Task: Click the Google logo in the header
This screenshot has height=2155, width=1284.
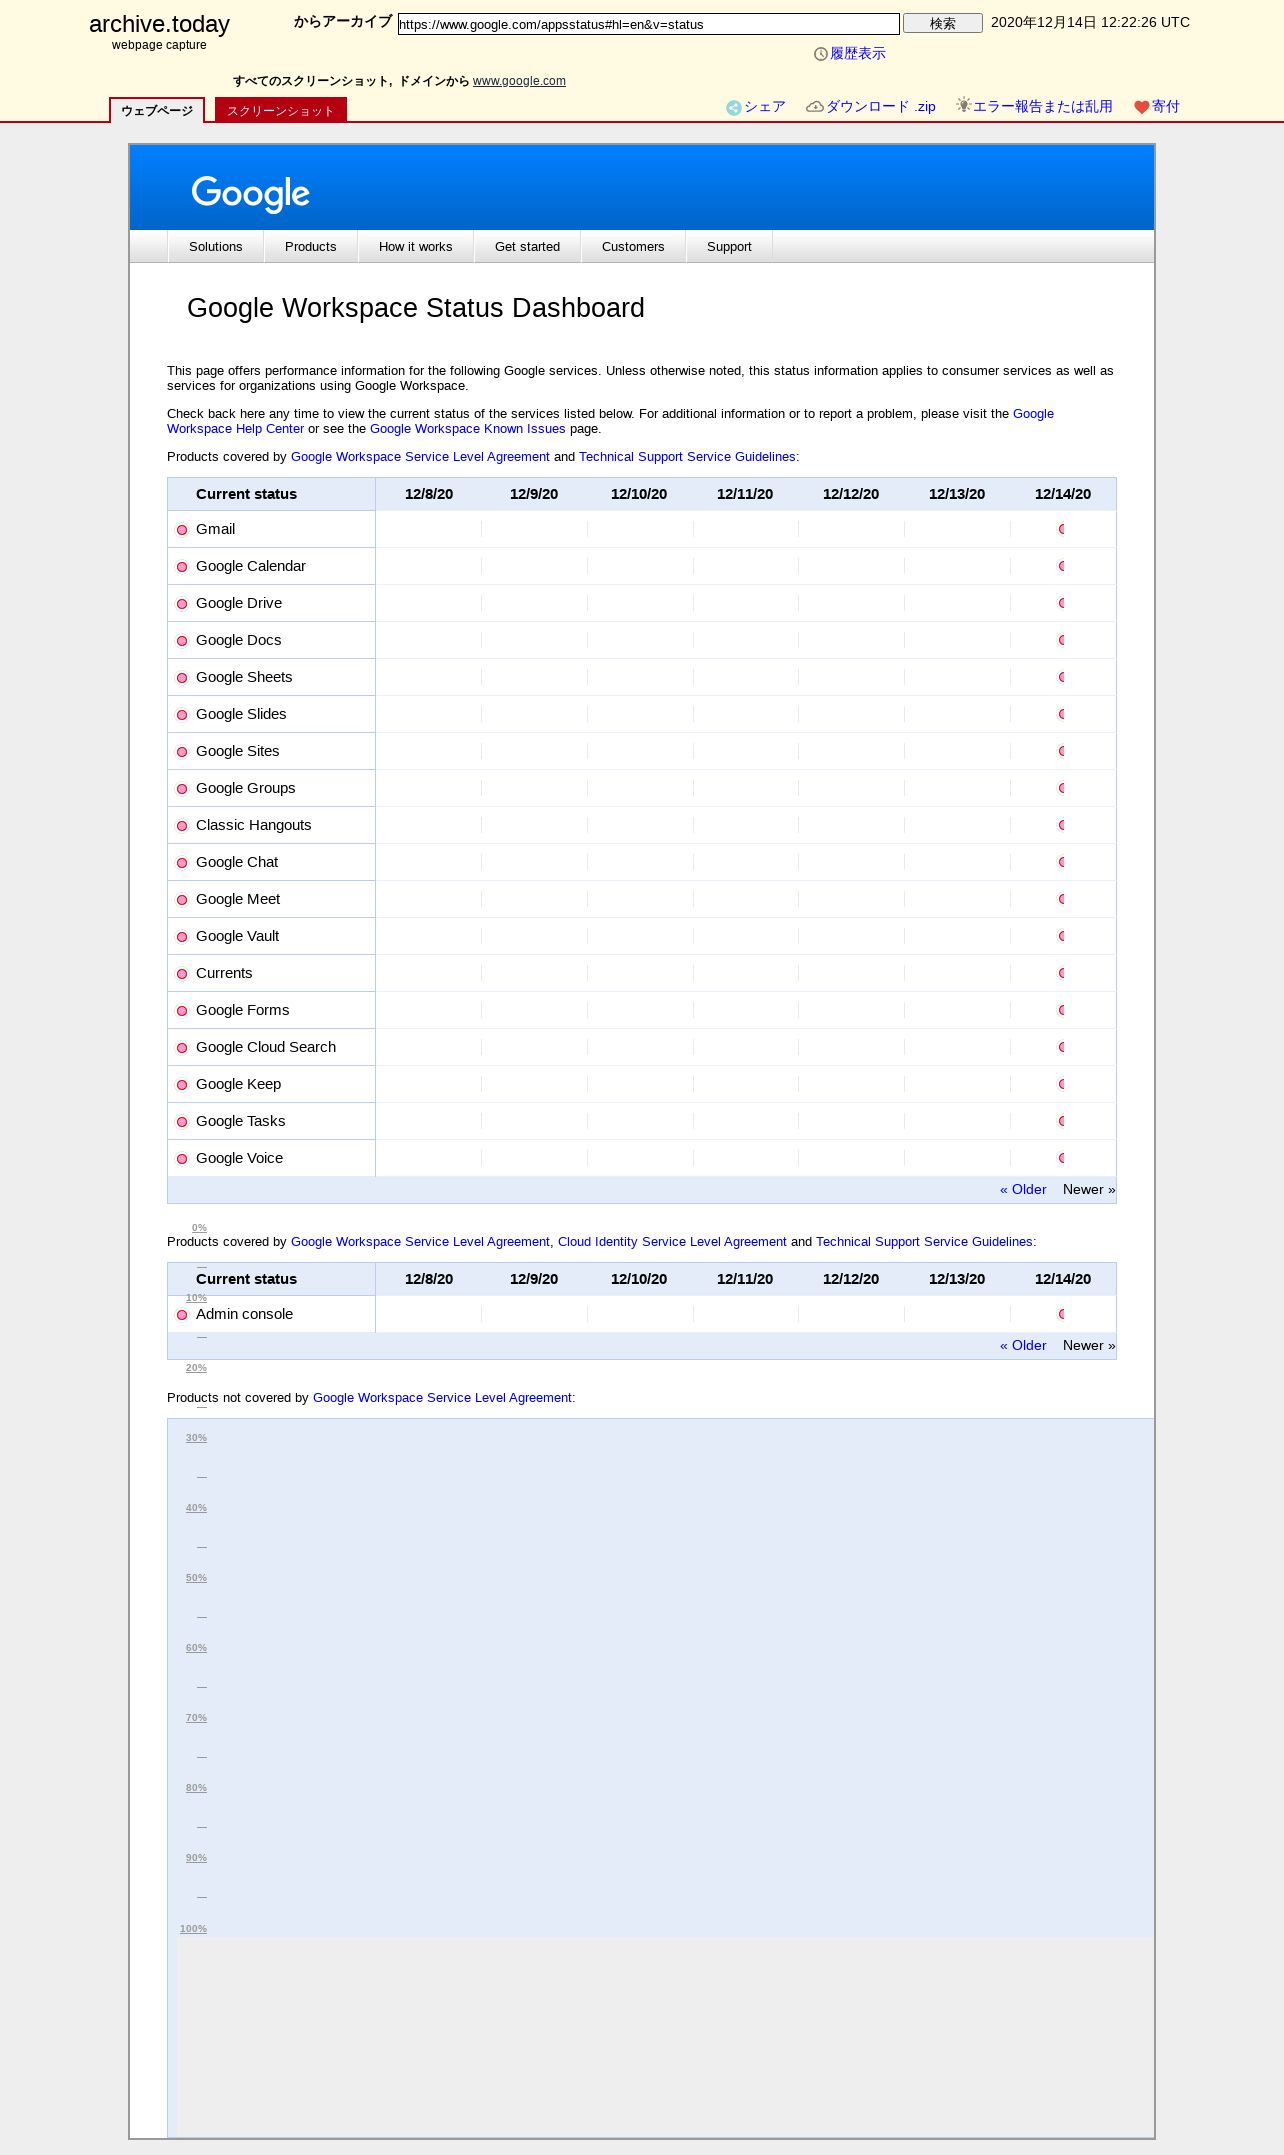Action: (251, 194)
